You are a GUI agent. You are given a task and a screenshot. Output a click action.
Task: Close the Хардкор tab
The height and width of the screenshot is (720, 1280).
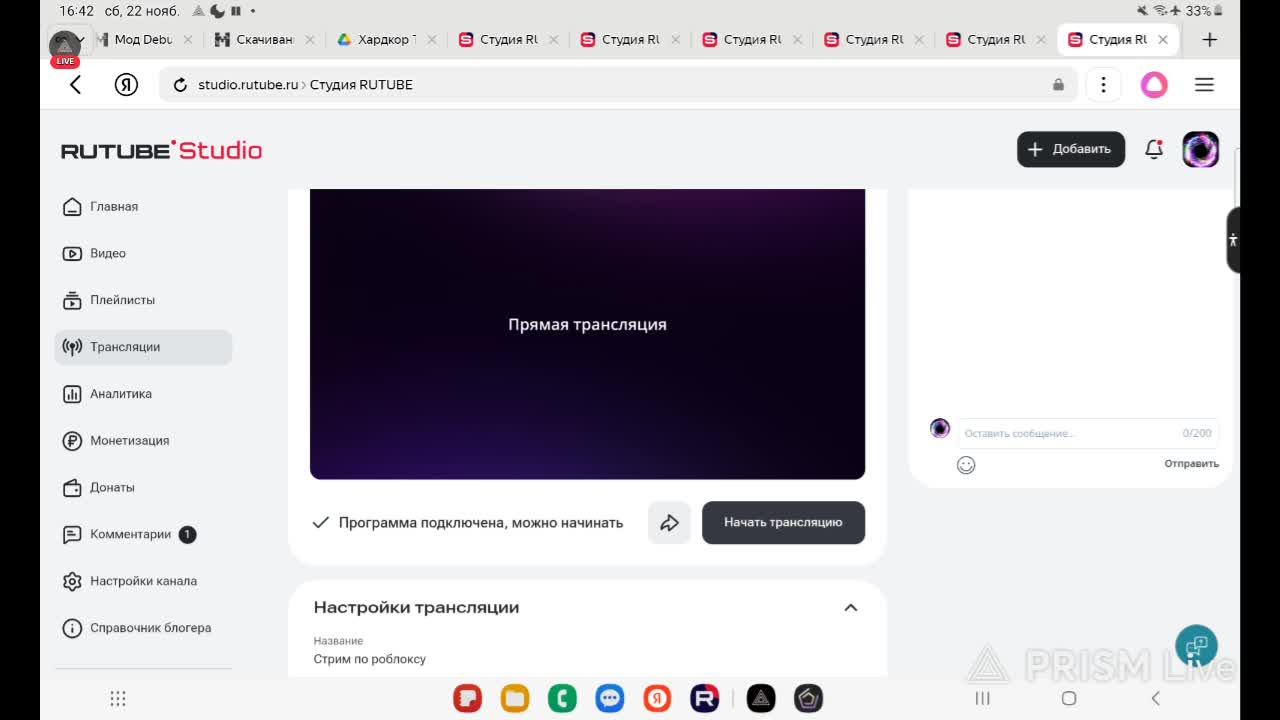point(431,40)
